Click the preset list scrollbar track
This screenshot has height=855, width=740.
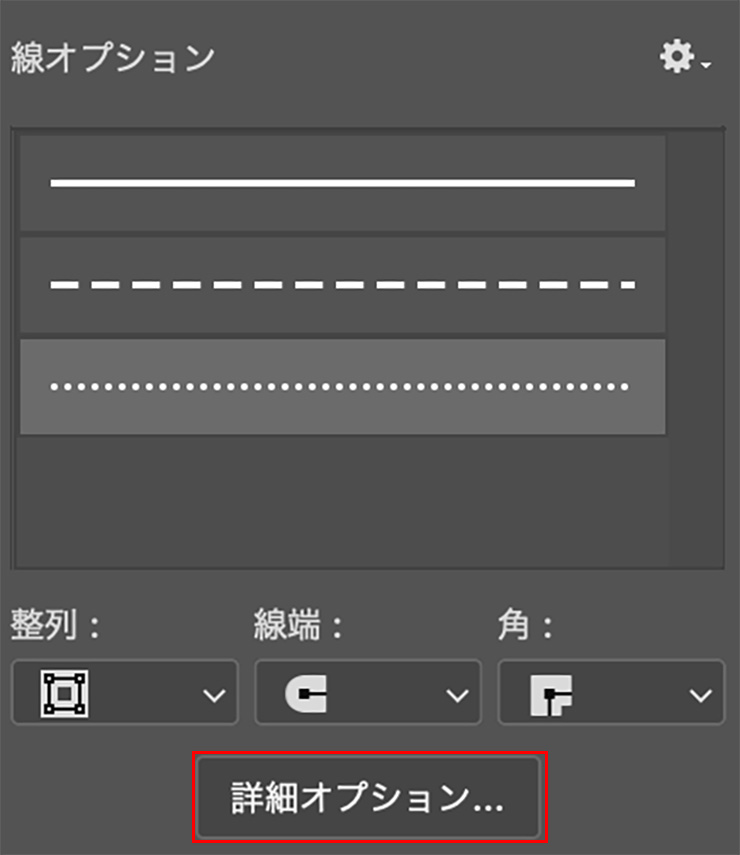pos(696,349)
